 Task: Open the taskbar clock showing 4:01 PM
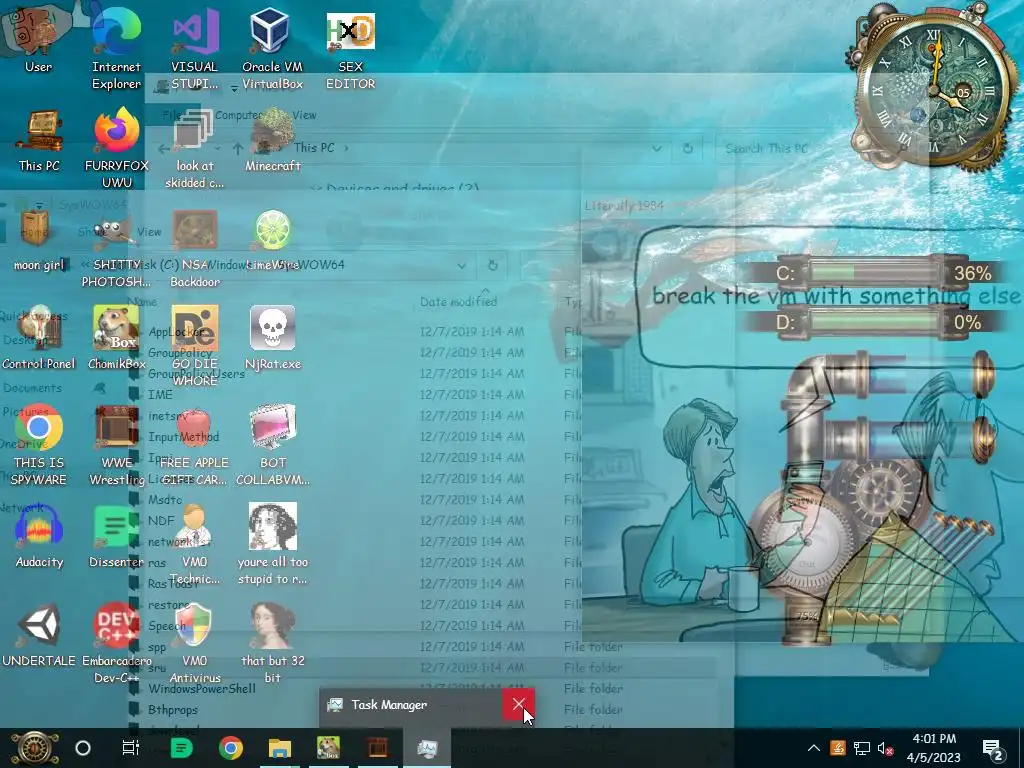[934, 748]
